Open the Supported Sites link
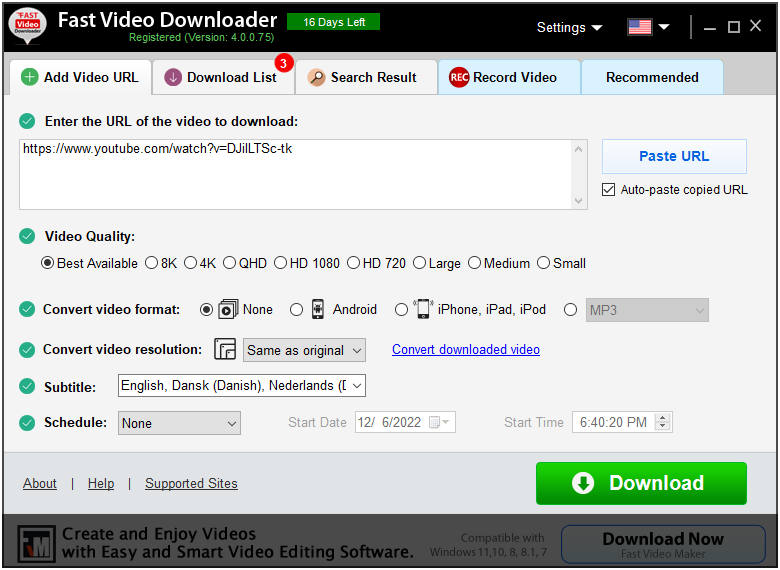780x570 pixels. [191, 483]
